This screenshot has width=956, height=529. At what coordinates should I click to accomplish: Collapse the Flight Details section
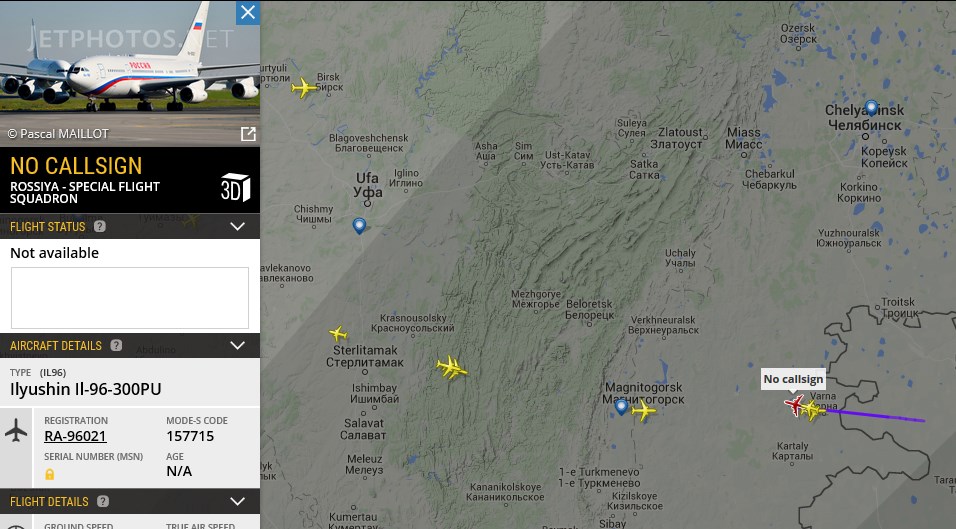[238, 502]
